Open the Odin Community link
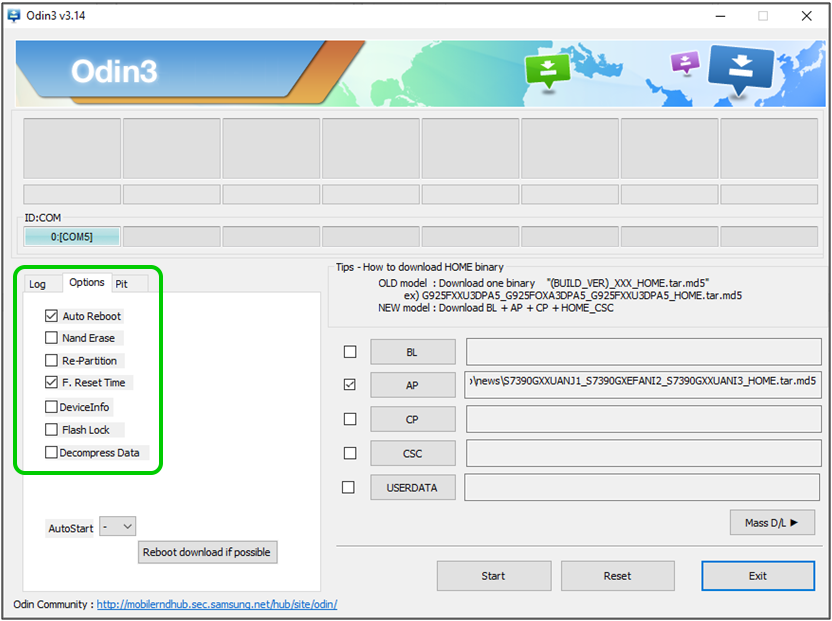The height and width of the screenshot is (621, 832). pos(216,604)
